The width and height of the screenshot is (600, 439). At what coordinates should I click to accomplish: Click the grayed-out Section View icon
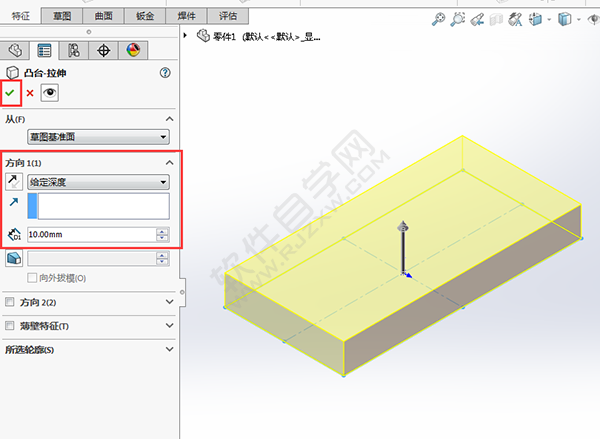pyautogui.click(x=496, y=19)
